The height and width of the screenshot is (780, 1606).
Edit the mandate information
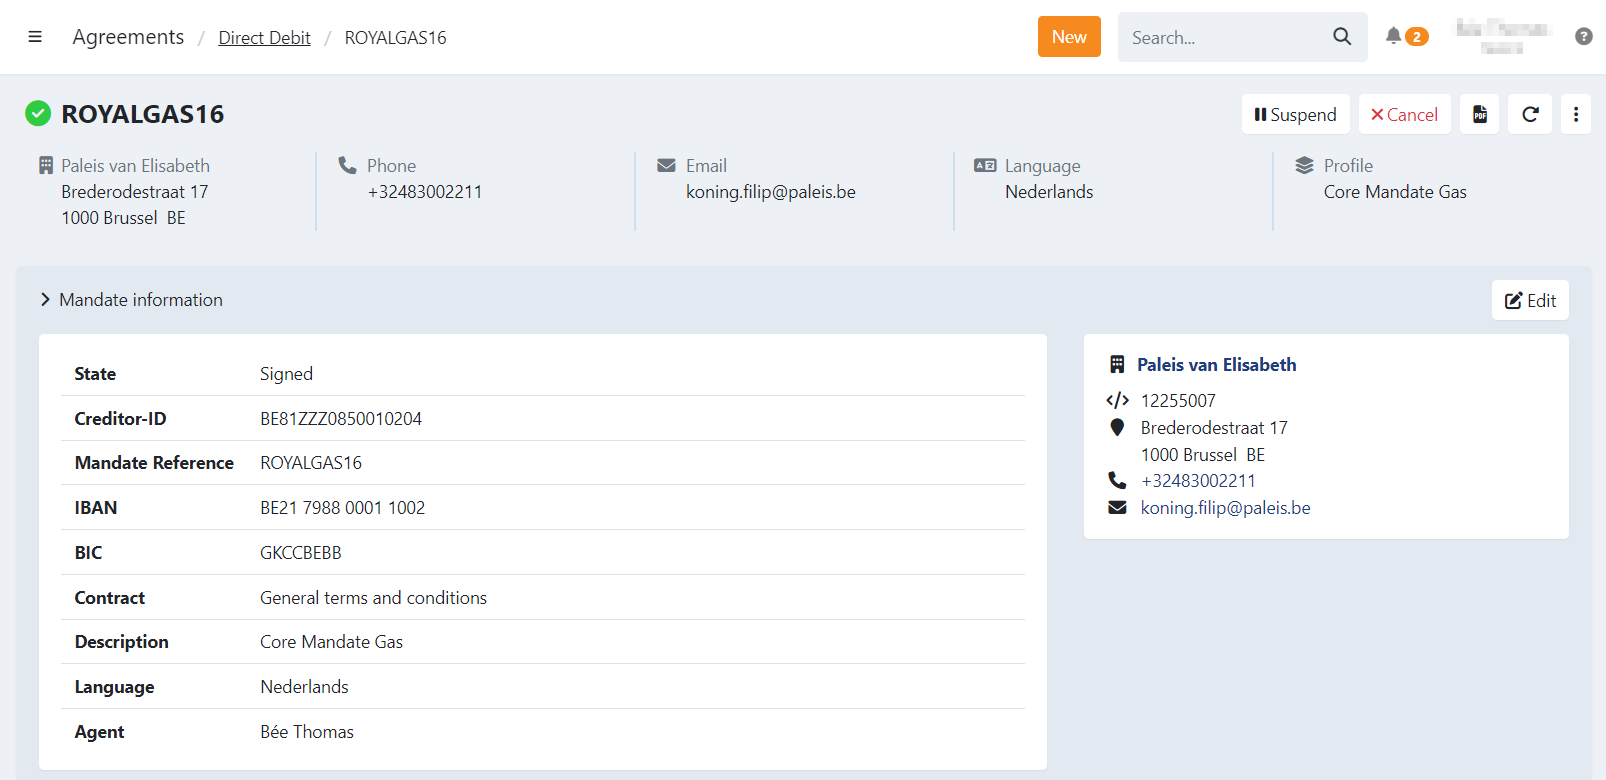[x=1530, y=301]
